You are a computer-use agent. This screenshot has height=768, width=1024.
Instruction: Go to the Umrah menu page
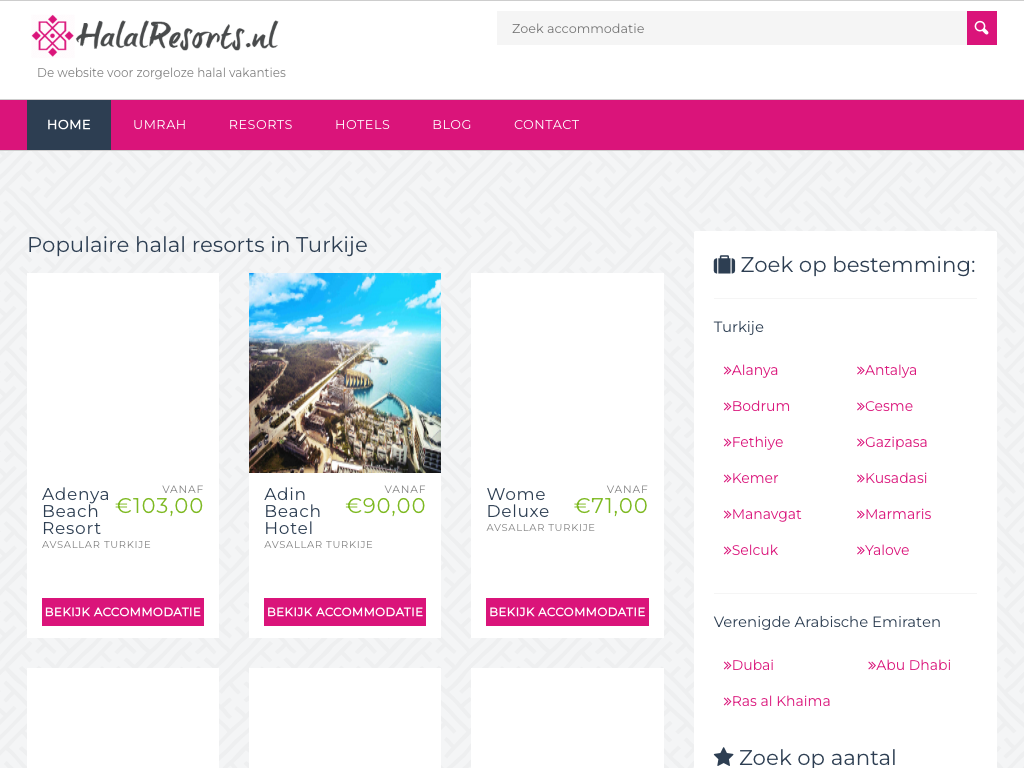coord(160,125)
